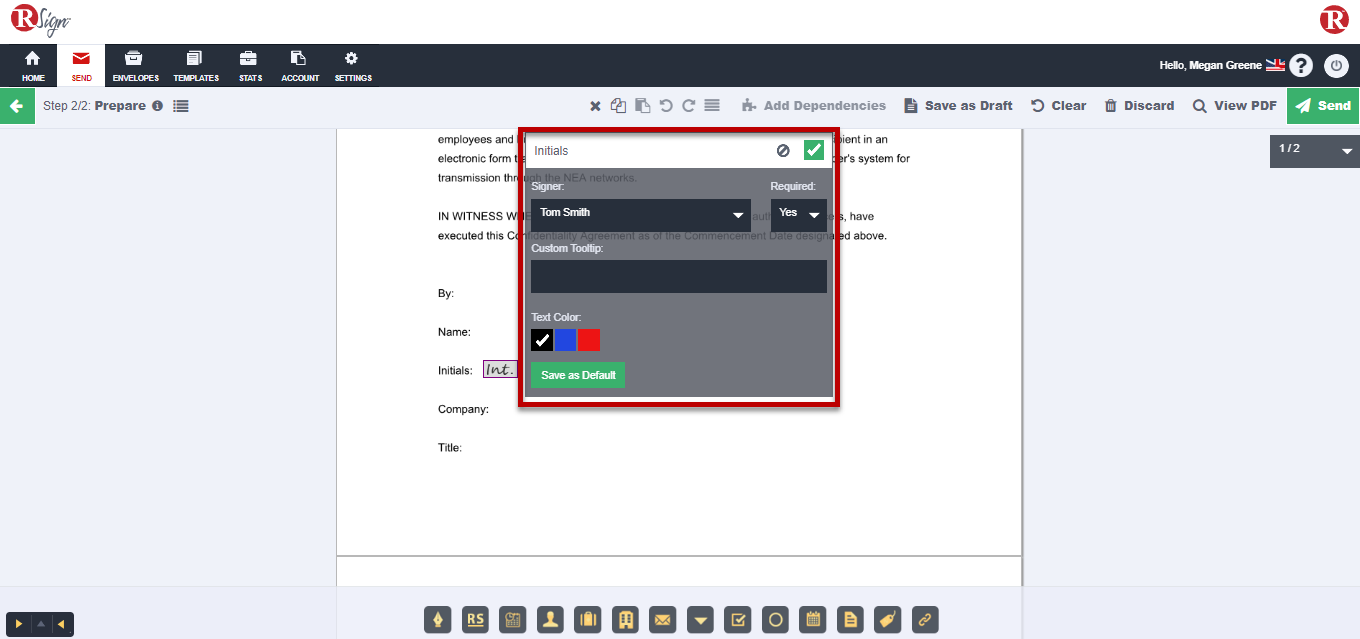Click the Save as Default button
Screen dimensions: 1360x639
coord(577,375)
